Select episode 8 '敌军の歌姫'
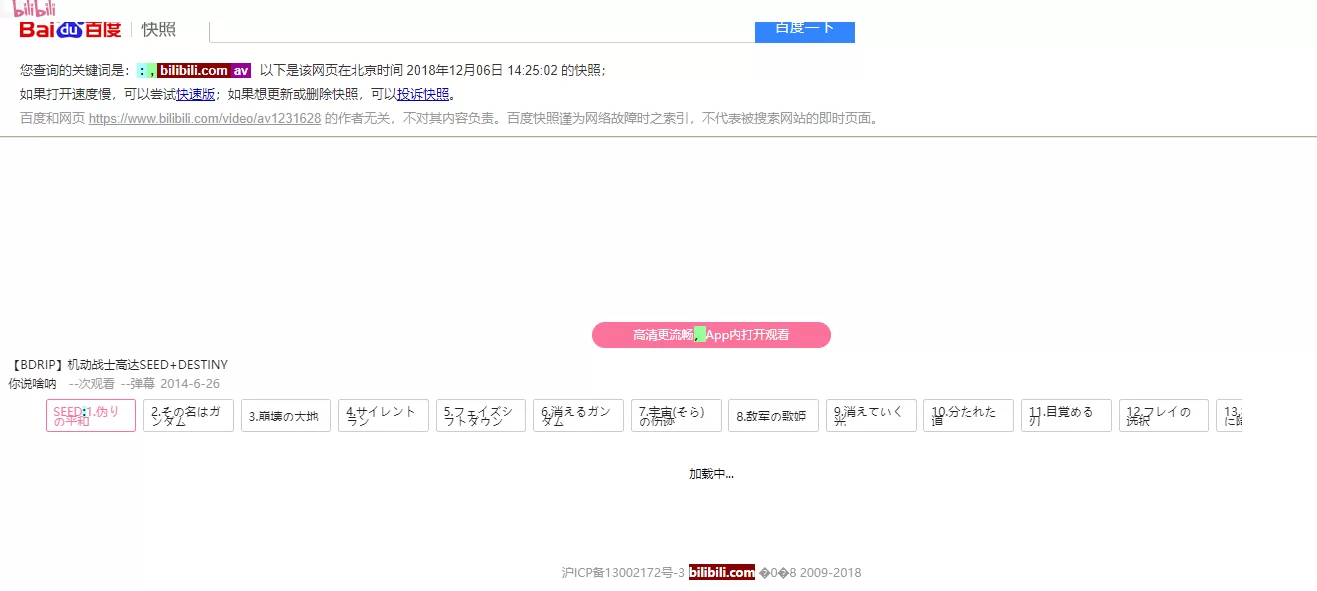 pos(773,416)
